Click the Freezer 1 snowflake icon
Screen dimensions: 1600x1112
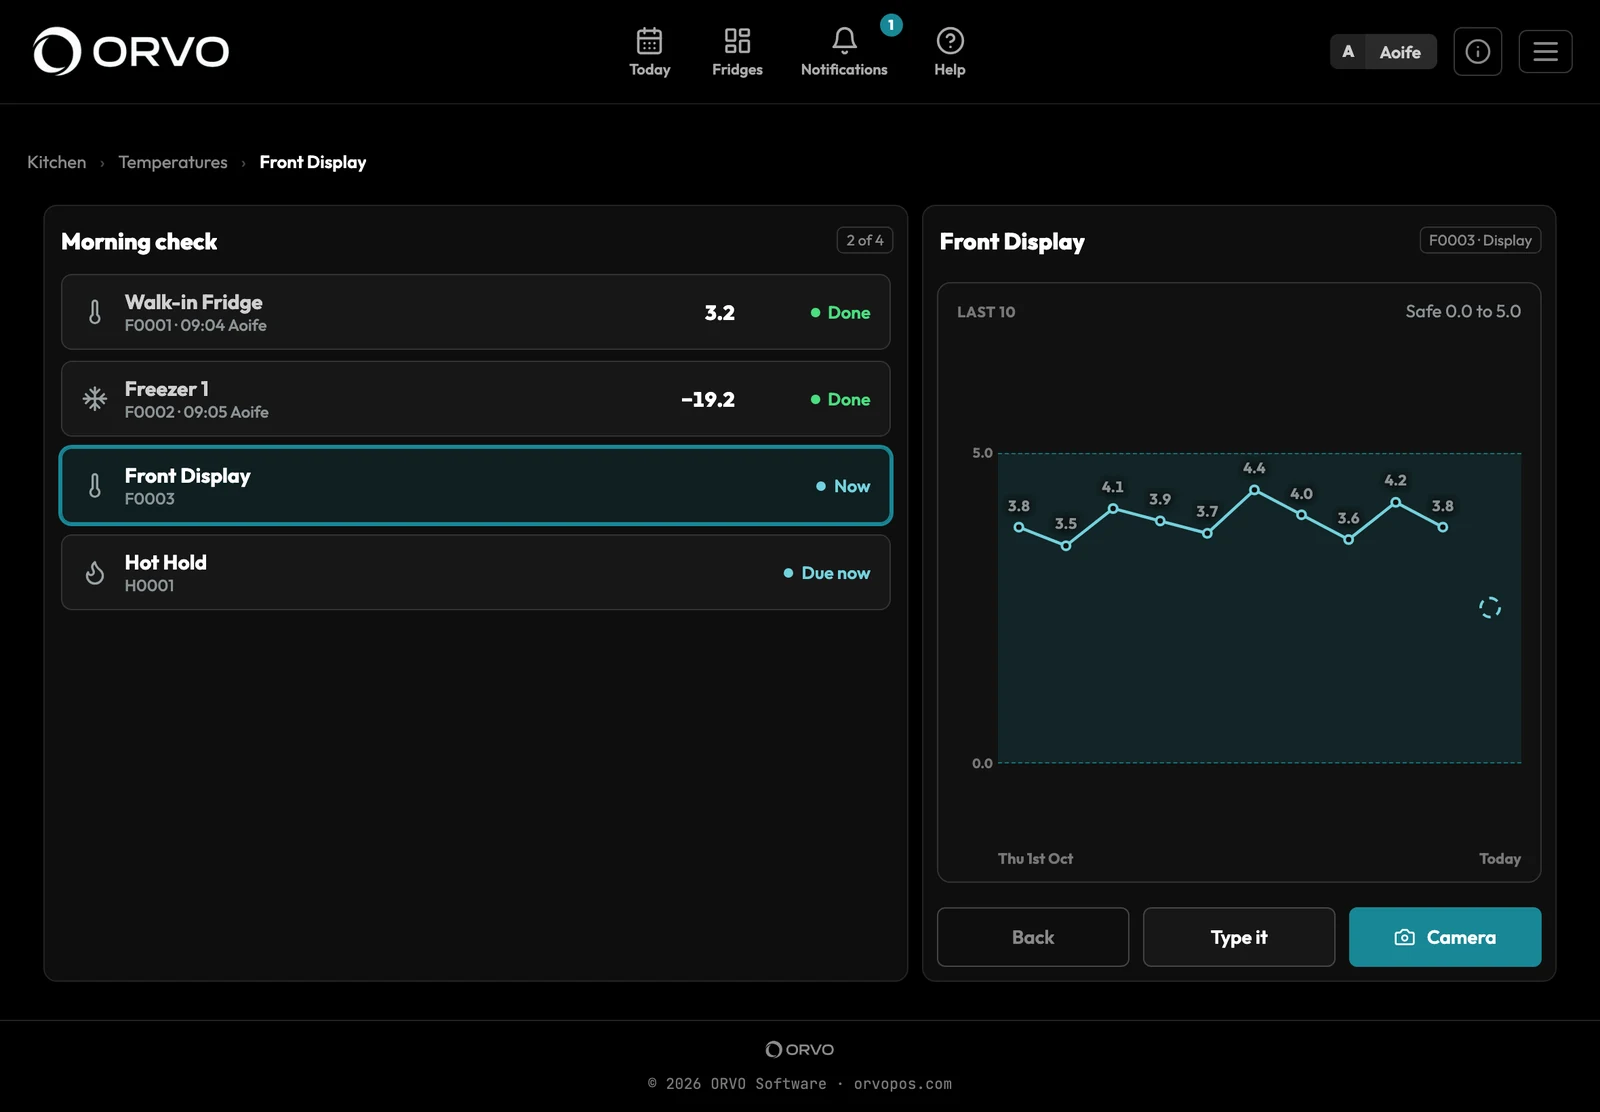coord(95,399)
